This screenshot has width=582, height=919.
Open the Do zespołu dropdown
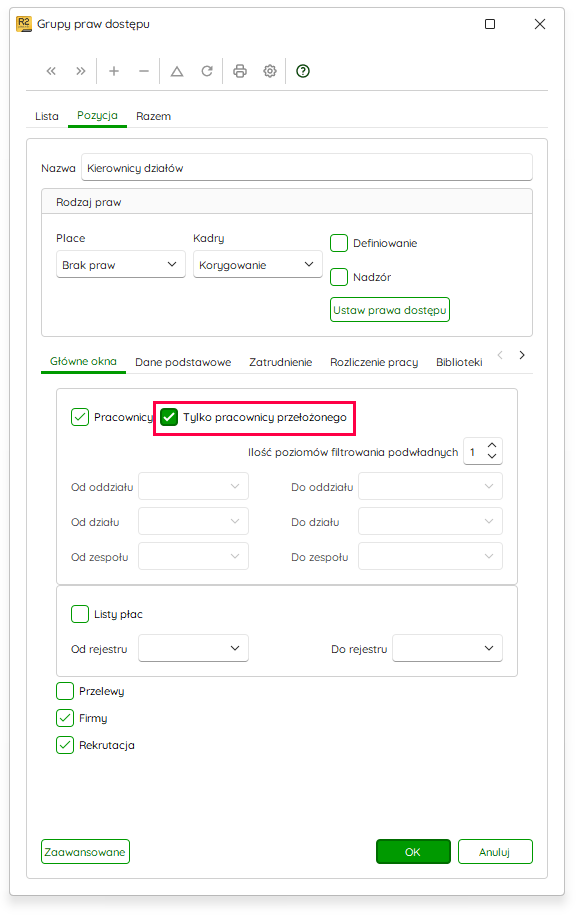tap(430, 556)
